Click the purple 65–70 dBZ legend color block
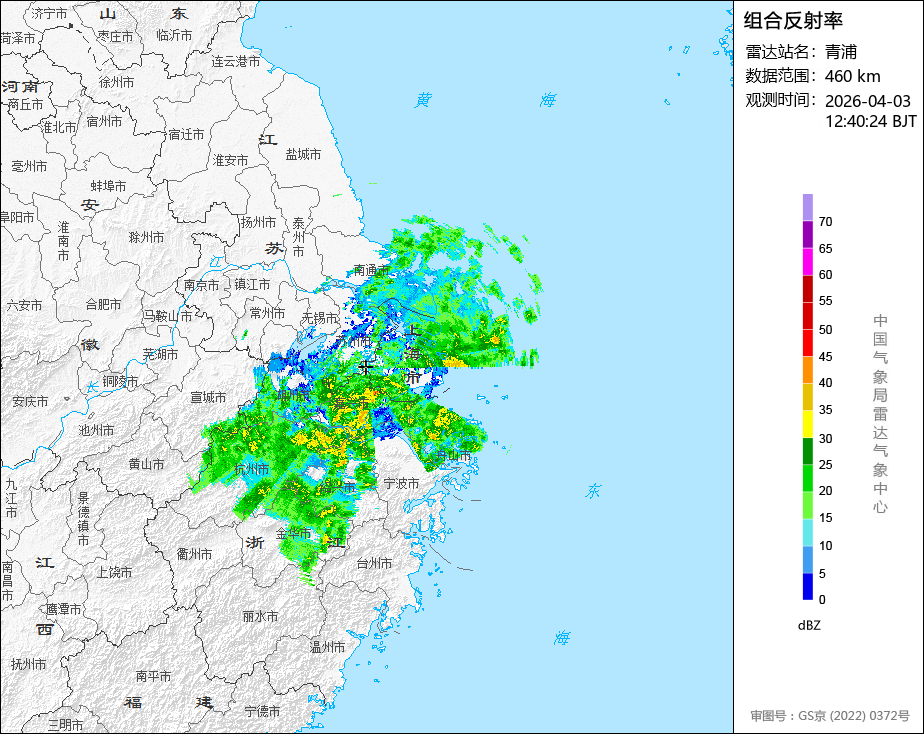Viewport: 924px width, 734px height. coord(807,234)
